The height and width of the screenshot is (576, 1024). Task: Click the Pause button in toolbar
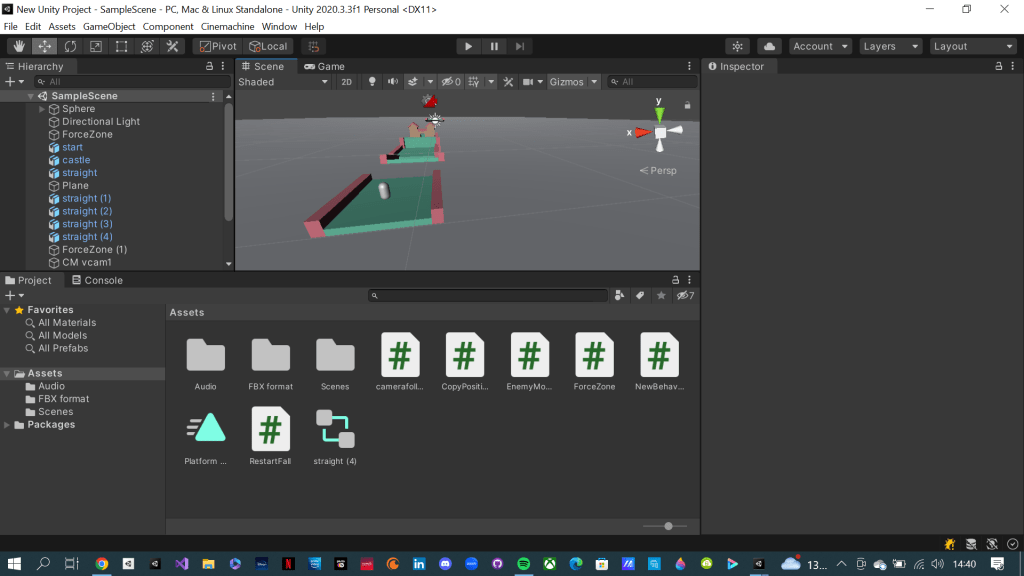click(494, 46)
